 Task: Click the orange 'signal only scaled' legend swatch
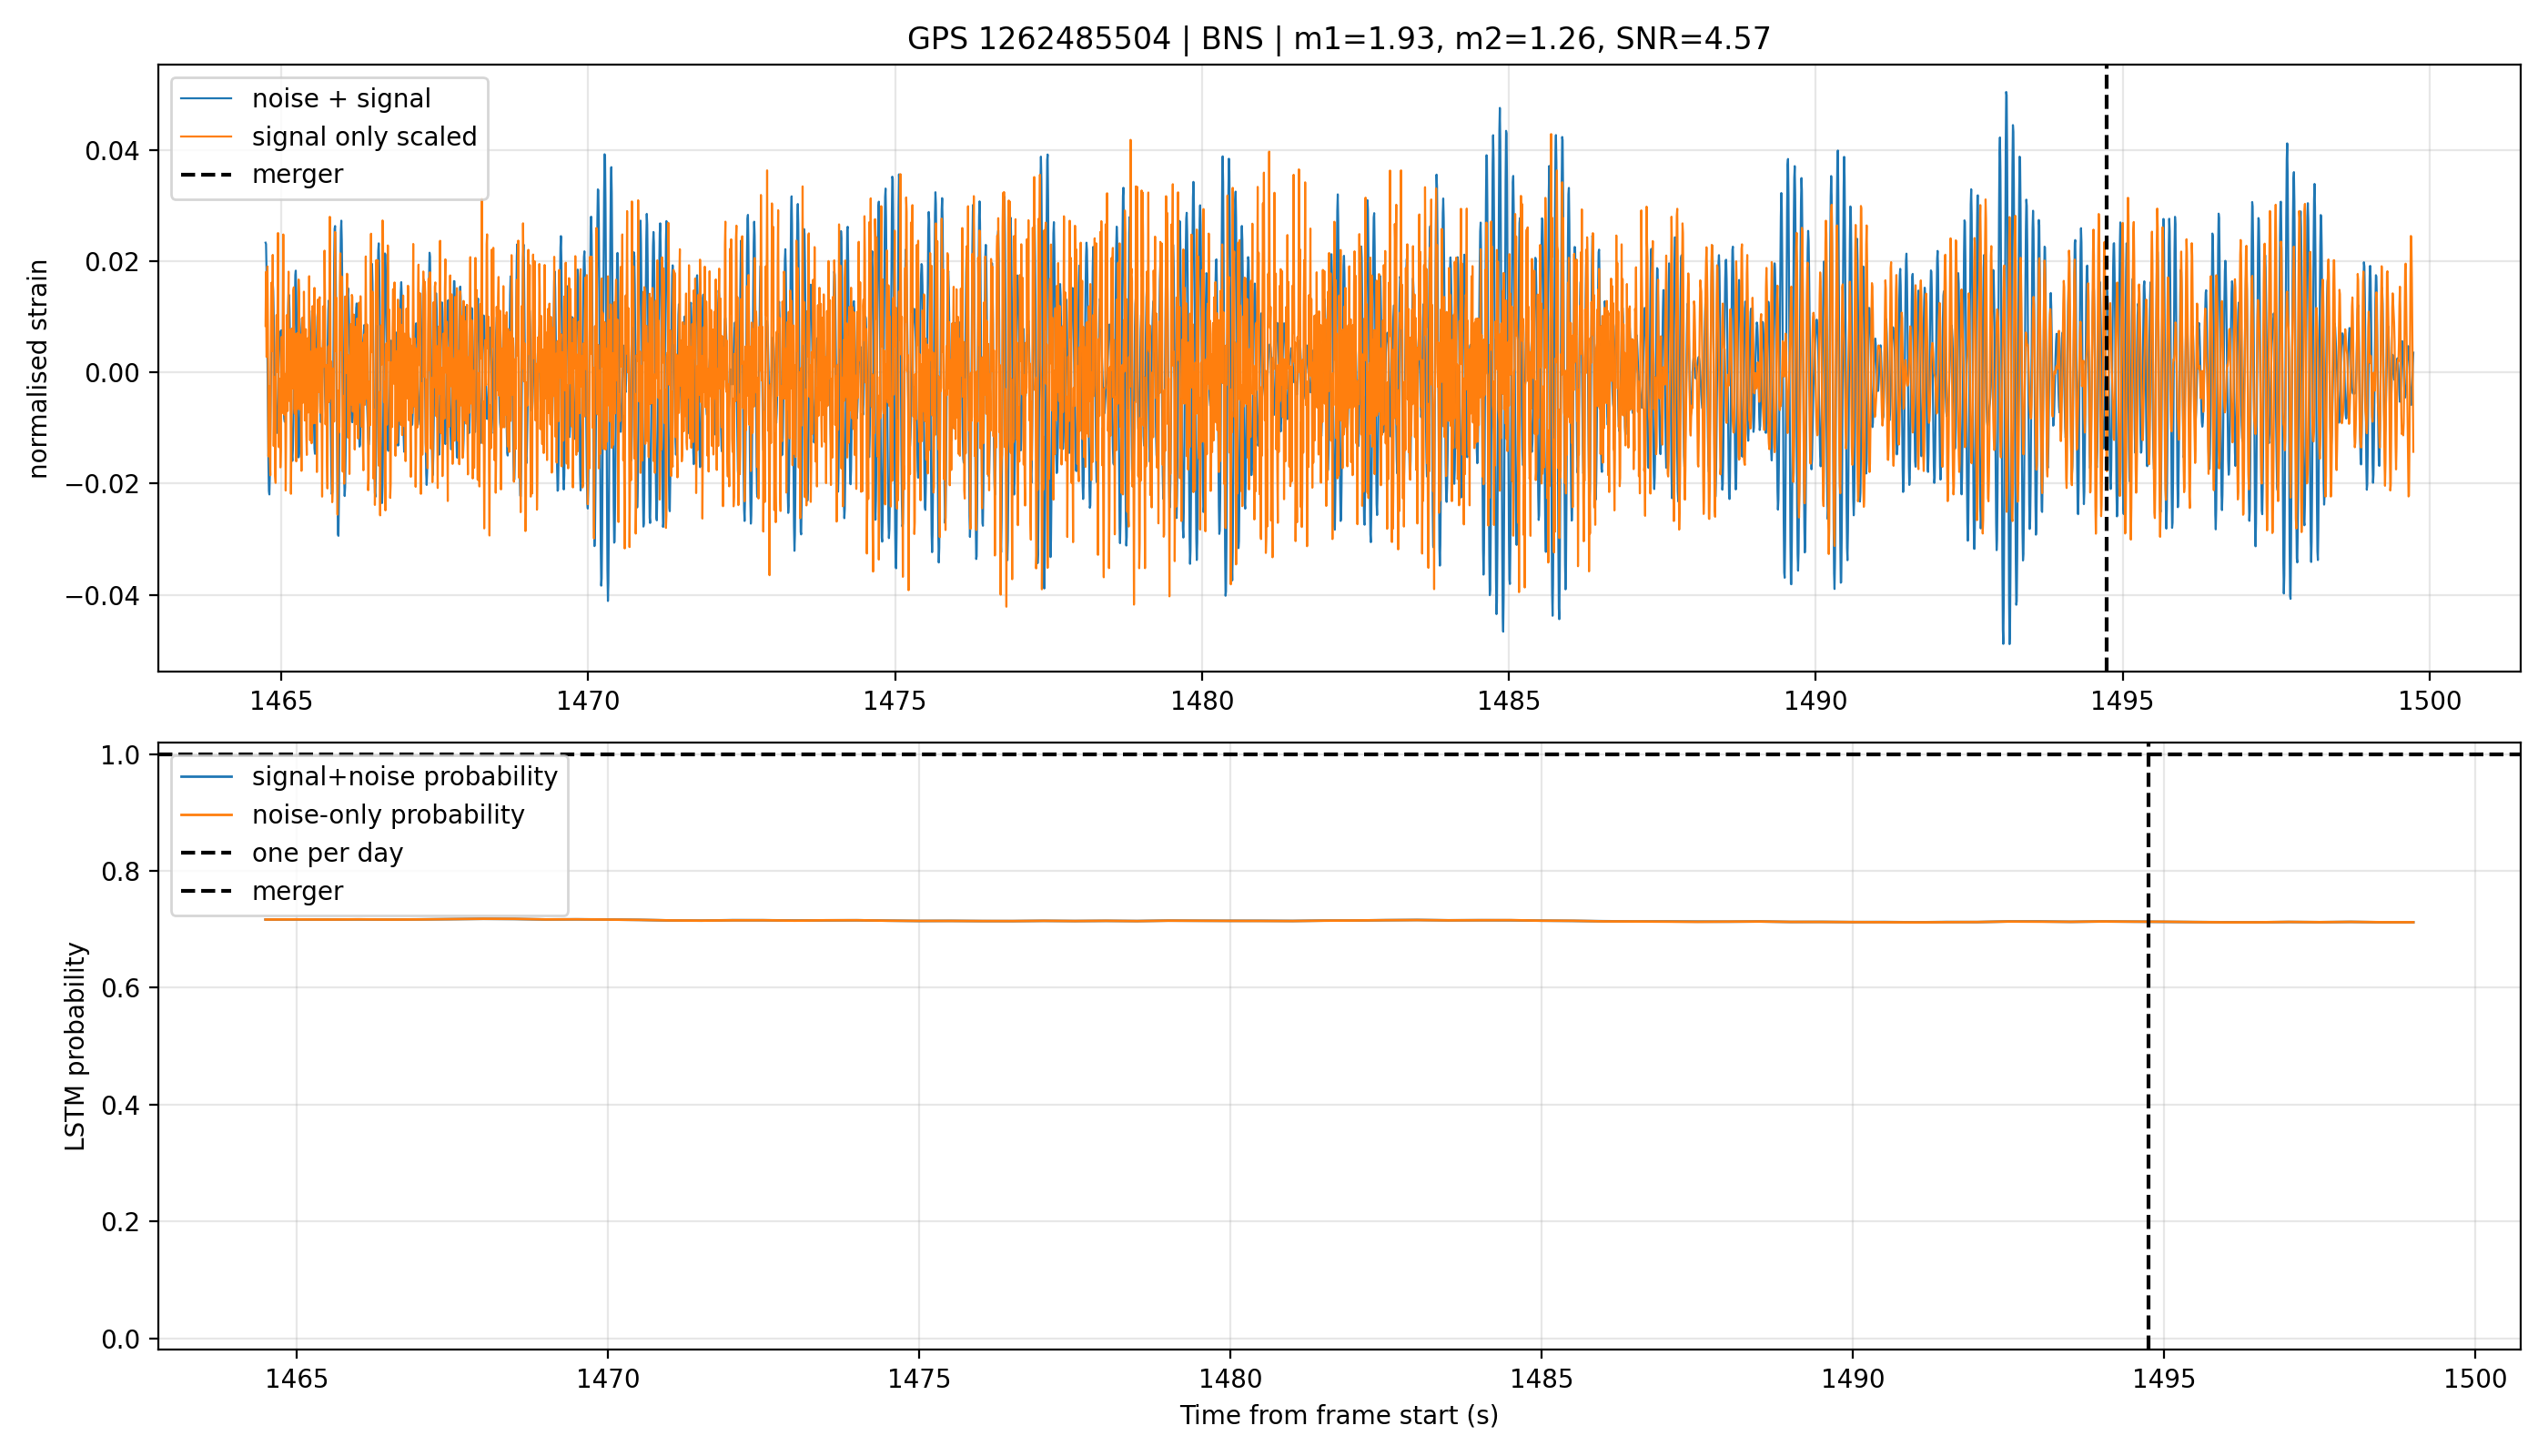pyautogui.click(x=206, y=137)
